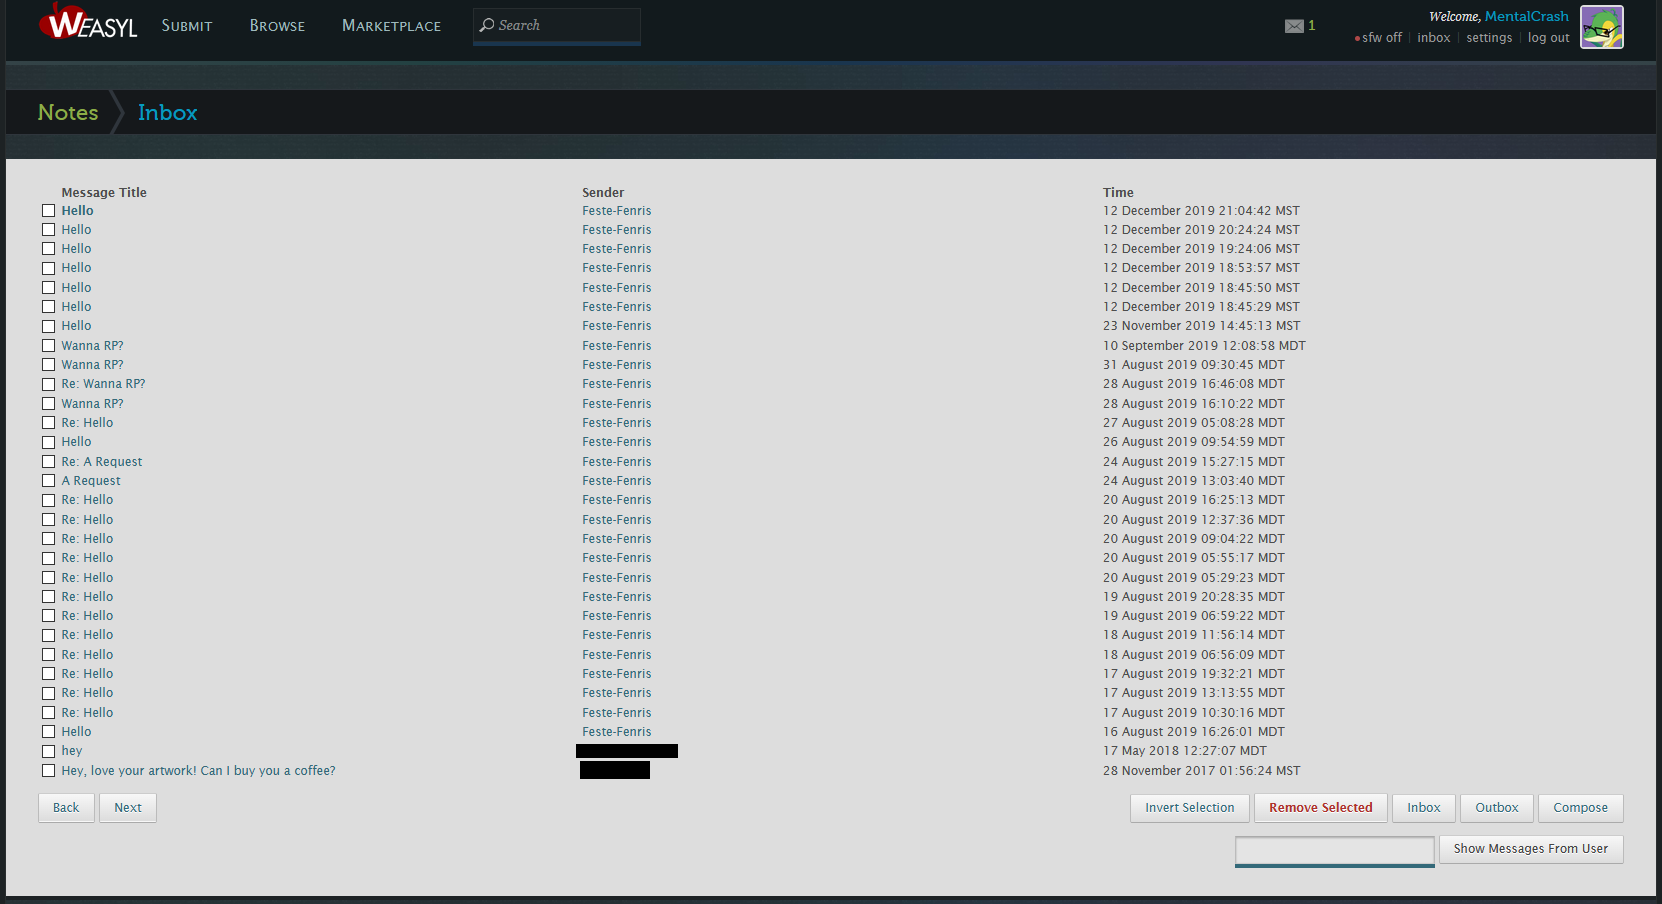
Task: Open the Marketplace menu
Action: point(391,26)
